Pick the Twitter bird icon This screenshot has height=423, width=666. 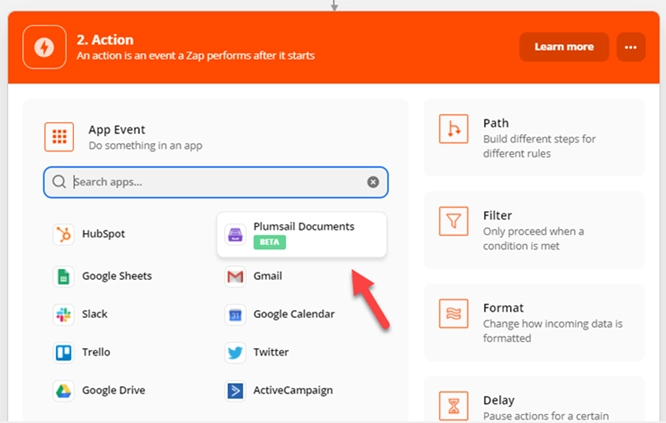235,352
